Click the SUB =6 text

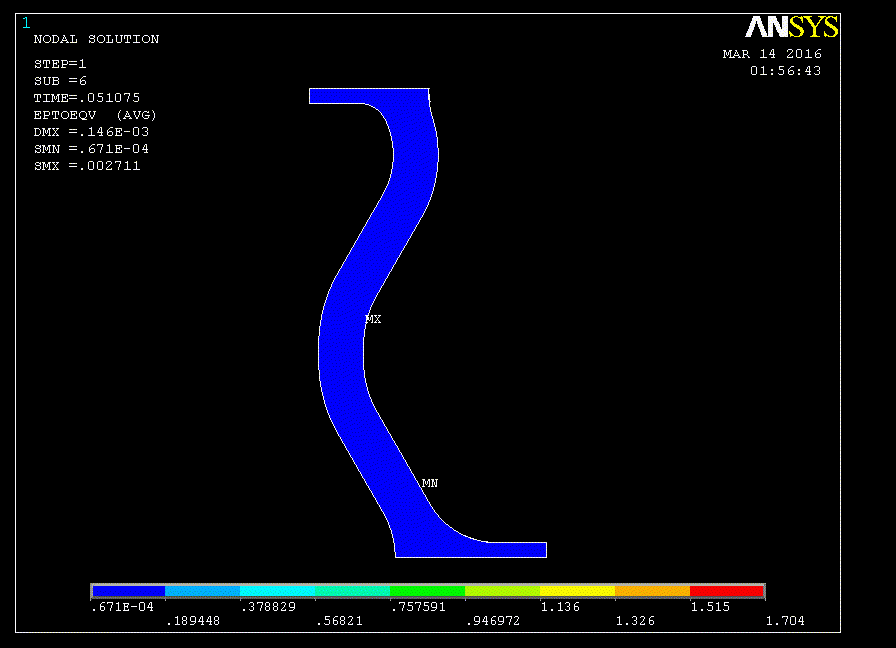pyautogui.click(x=60, y=81)
